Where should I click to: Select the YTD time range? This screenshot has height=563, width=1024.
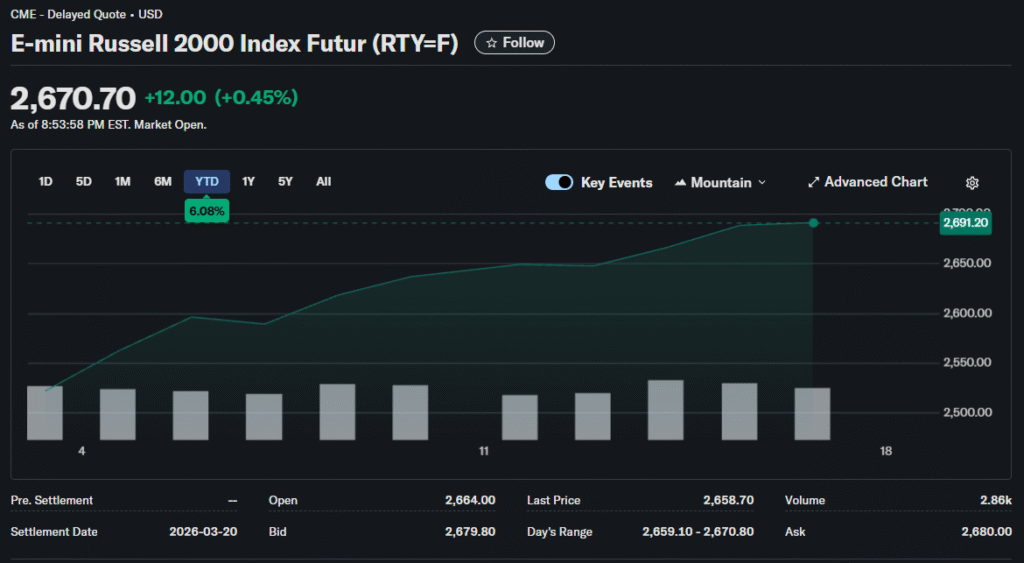pos(207,182)
